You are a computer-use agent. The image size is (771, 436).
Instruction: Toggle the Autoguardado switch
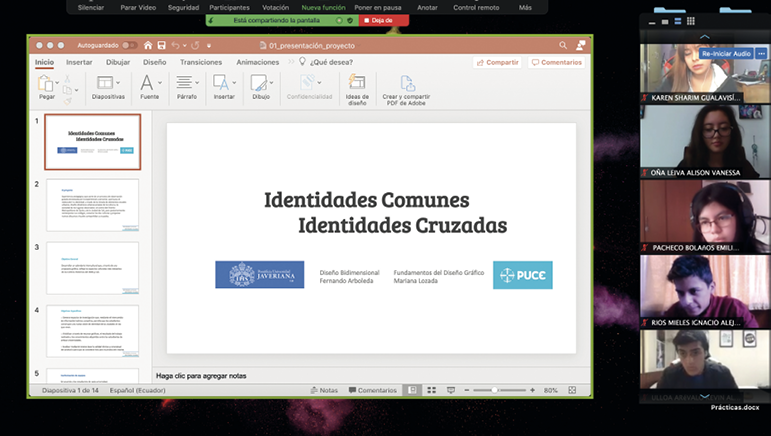point(129,45)
